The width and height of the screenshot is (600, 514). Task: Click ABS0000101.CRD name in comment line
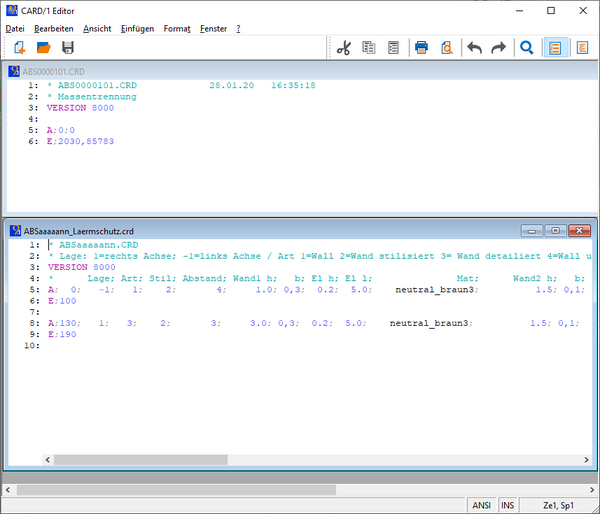tap(97, 85)
